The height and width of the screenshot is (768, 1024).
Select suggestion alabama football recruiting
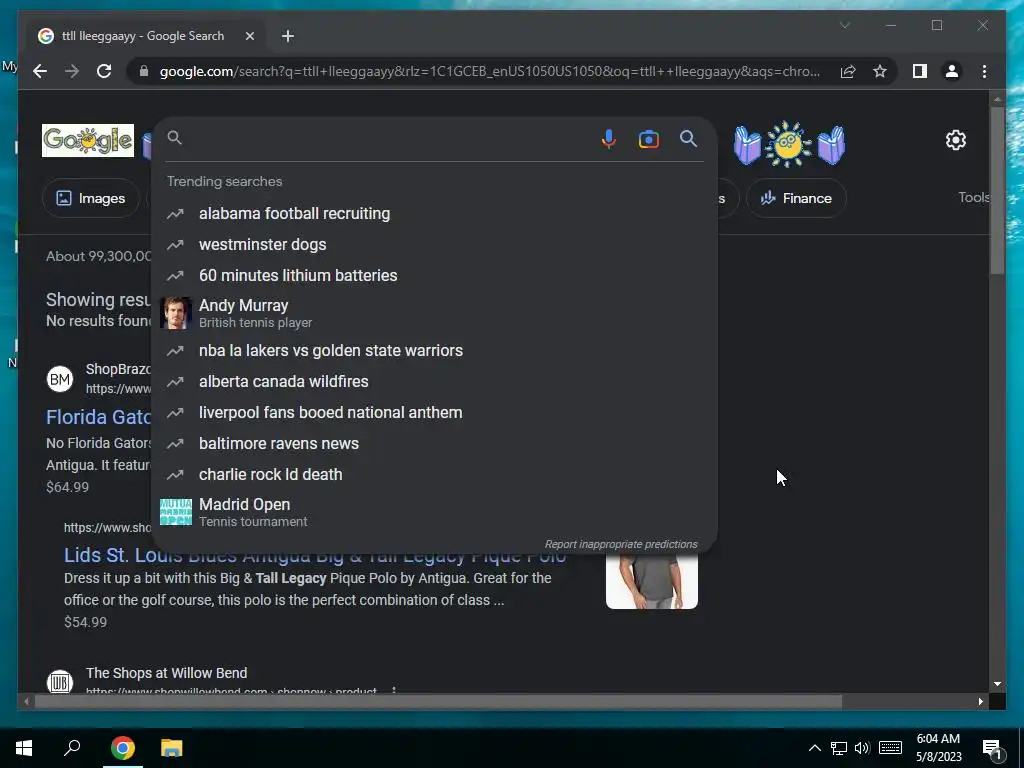tap(434, 214)
